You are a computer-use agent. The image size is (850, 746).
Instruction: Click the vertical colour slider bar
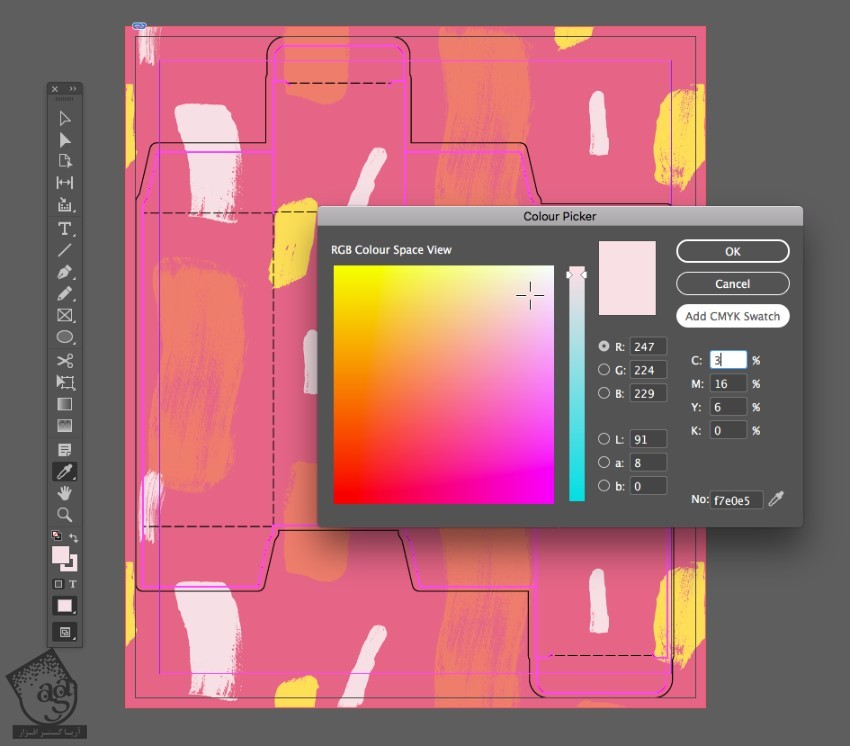(x=576, y=384)
